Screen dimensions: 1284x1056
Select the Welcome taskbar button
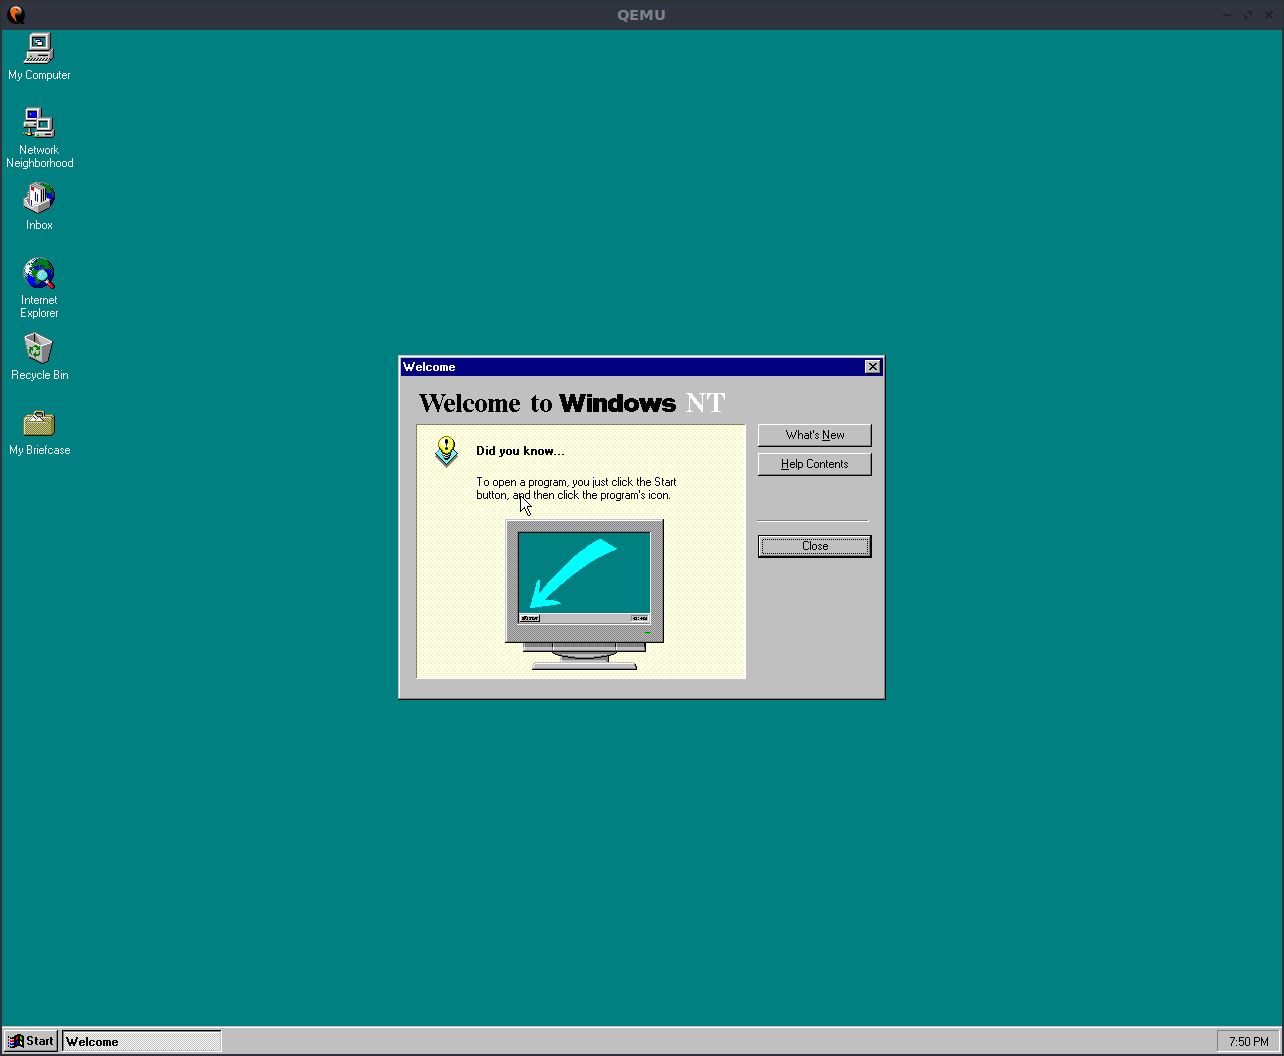142,1041
